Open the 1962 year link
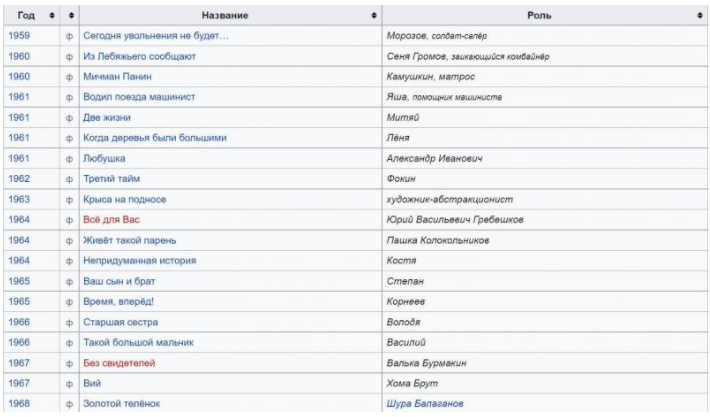 pyautogui.click(x=19, y=179)
